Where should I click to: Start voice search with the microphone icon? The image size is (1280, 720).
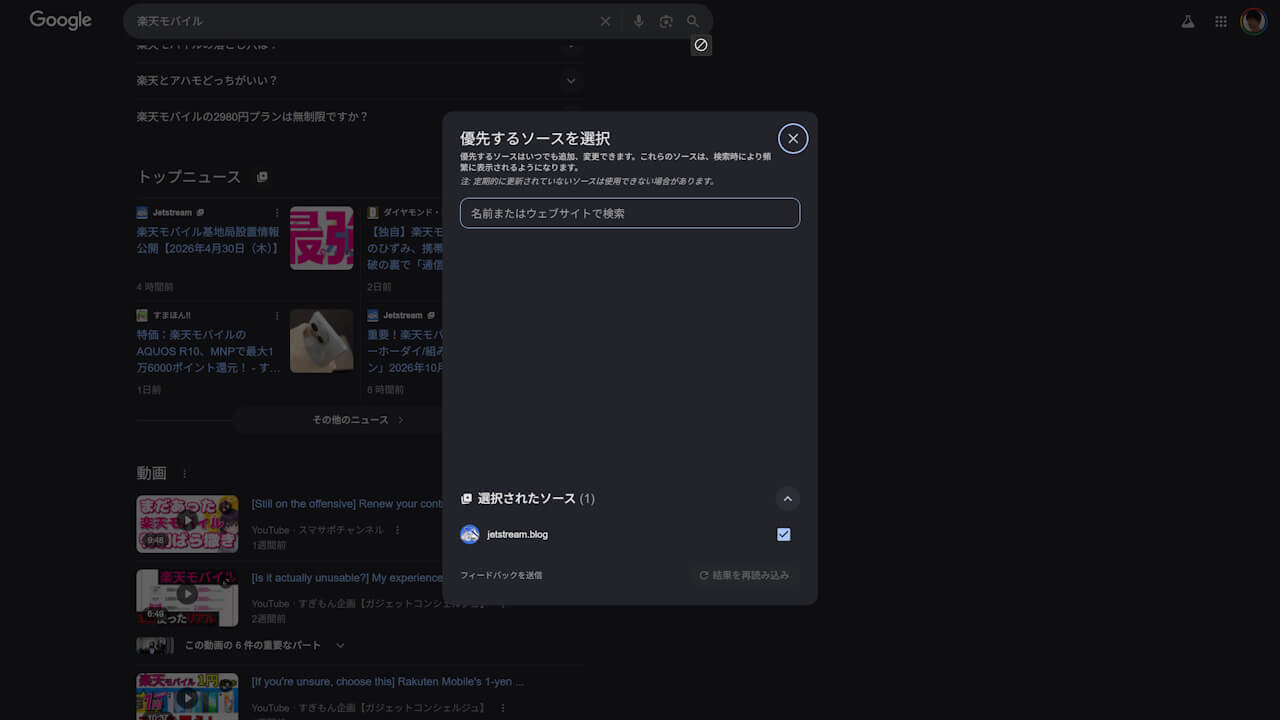(x=639, y=21)
